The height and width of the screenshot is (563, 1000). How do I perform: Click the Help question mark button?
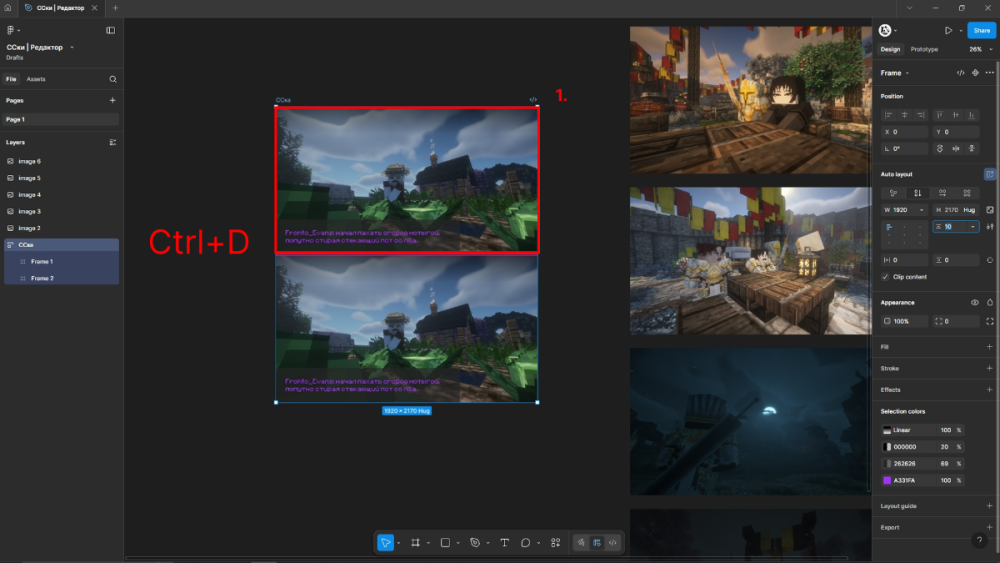979,540
